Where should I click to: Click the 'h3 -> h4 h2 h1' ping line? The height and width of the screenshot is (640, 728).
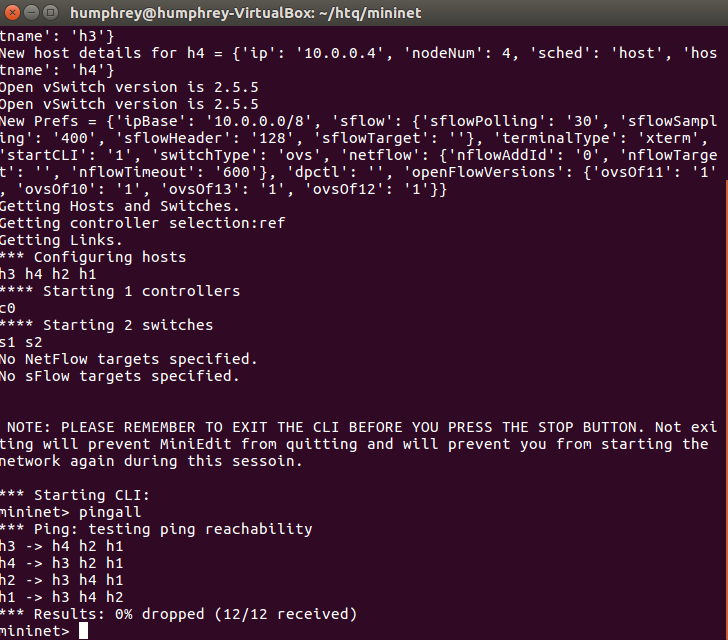tap(61, 546)
